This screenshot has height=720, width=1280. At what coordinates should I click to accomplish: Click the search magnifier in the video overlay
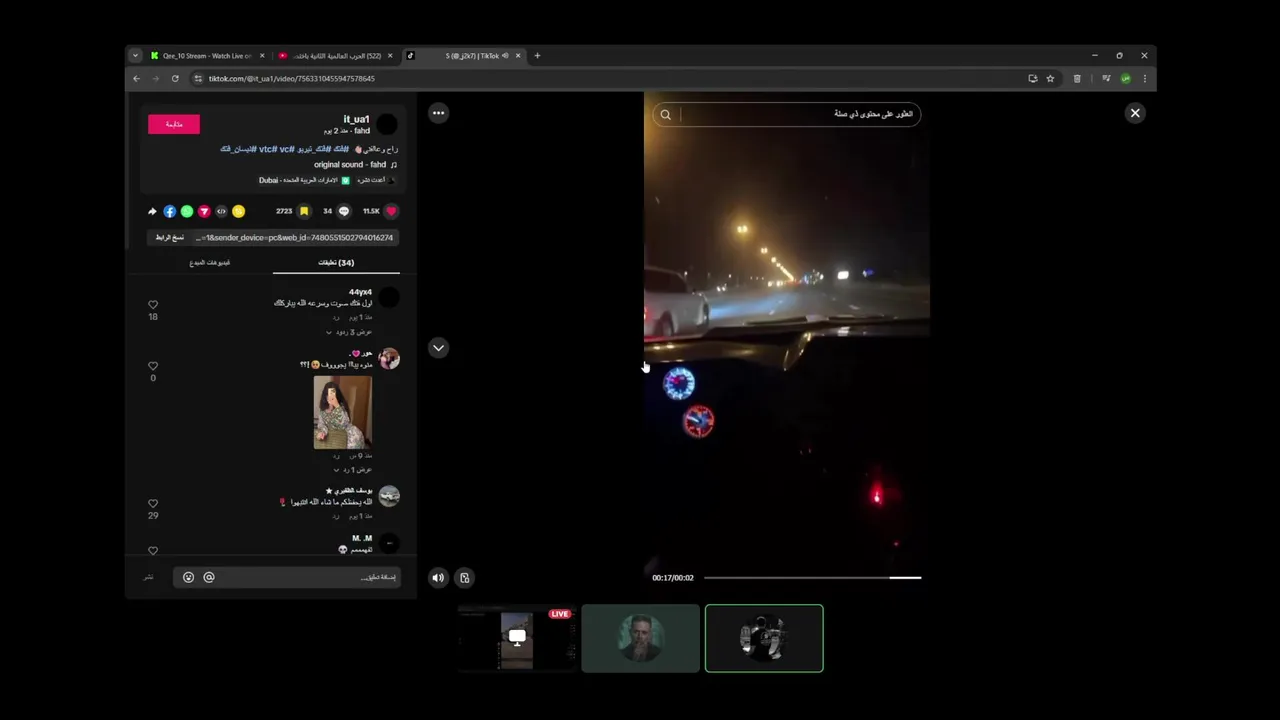tap(665, 114)
